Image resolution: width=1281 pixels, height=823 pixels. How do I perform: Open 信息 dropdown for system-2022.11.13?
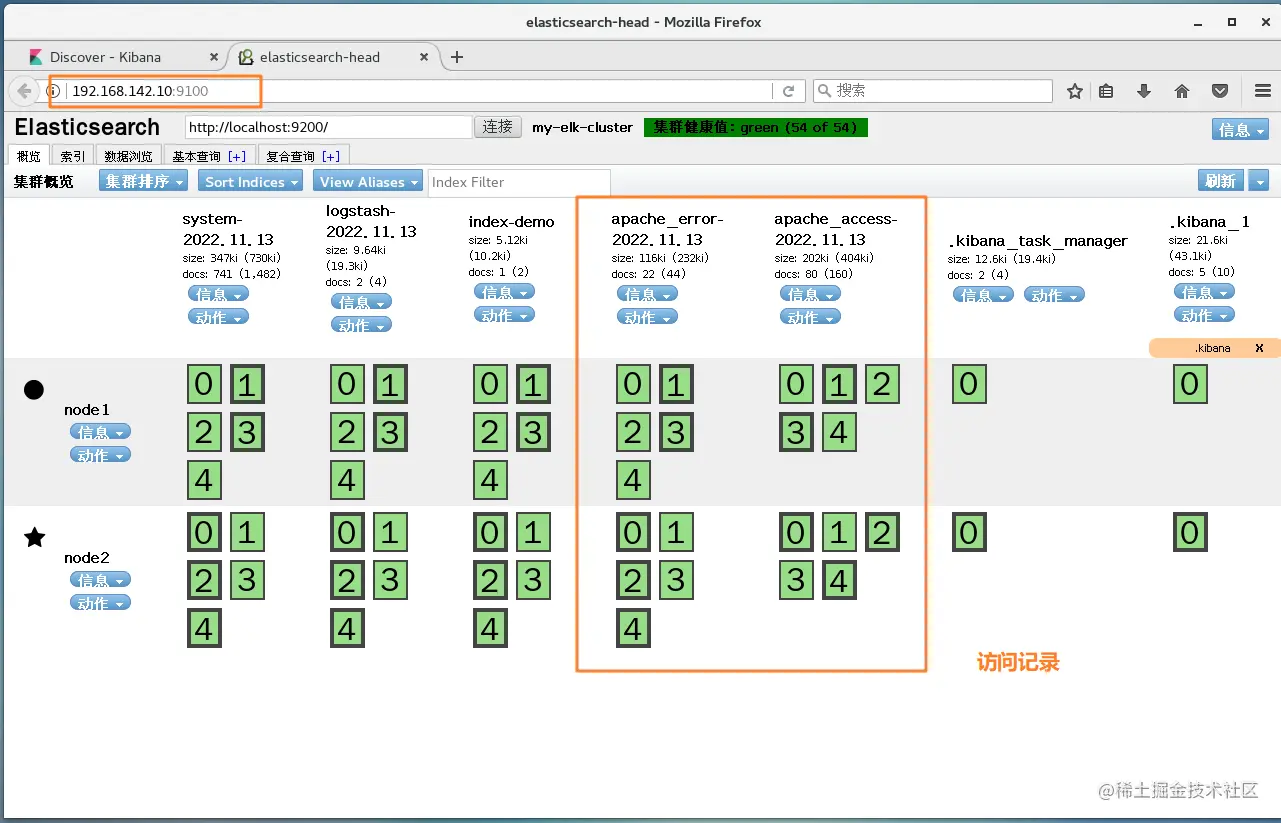218,294
